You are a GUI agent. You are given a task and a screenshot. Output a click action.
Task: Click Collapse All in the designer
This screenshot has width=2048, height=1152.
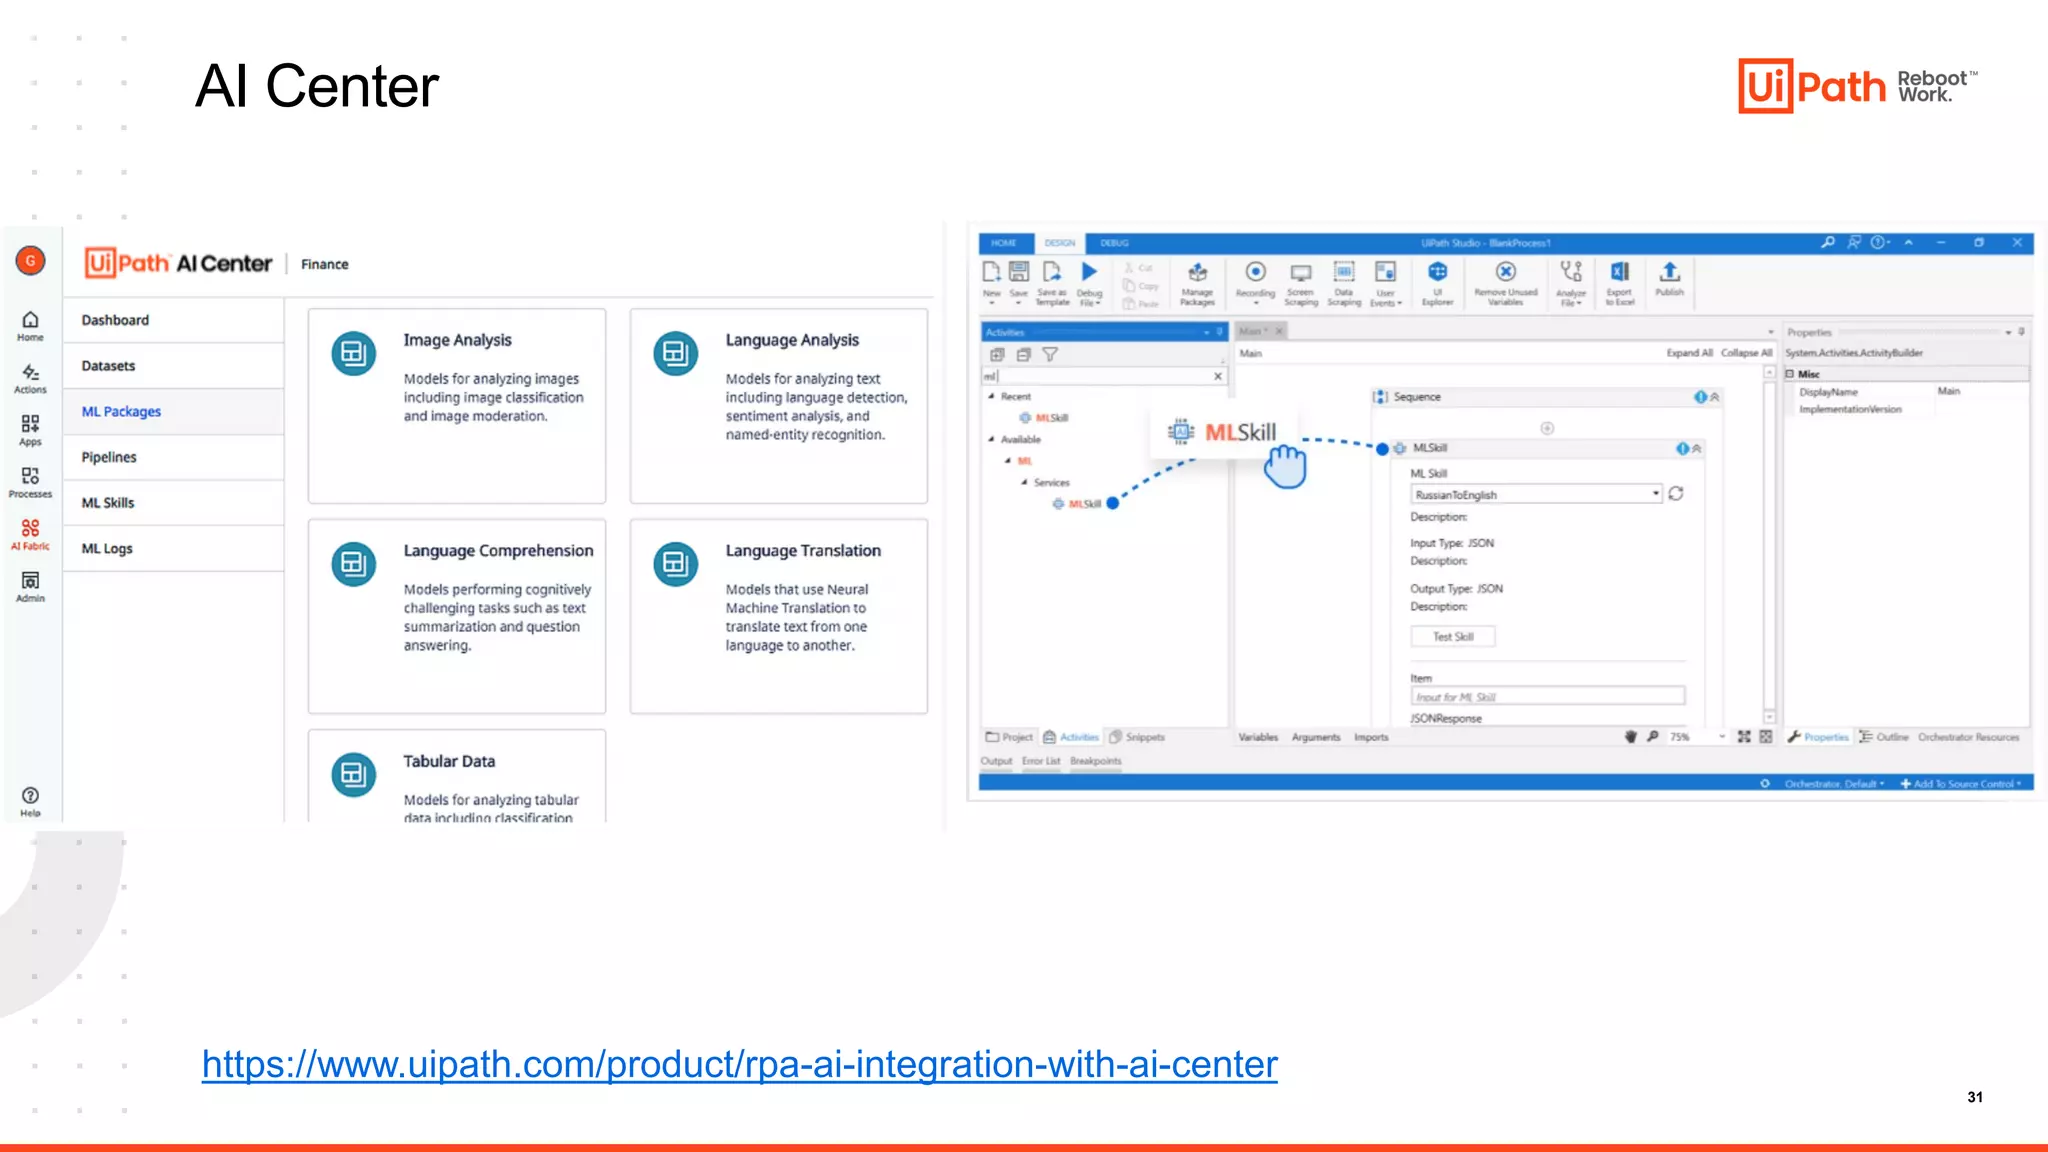pos(1746,353)
